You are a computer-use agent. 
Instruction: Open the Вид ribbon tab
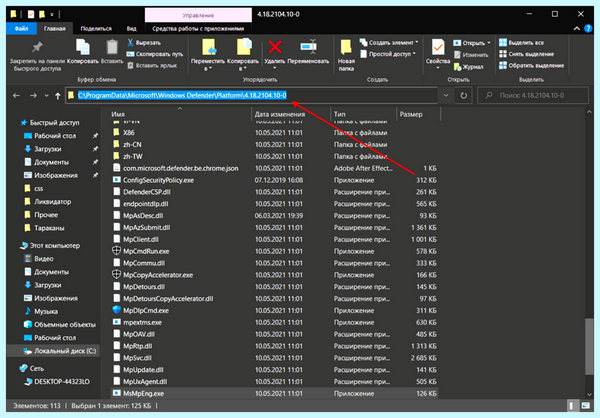tap(132, 28)
